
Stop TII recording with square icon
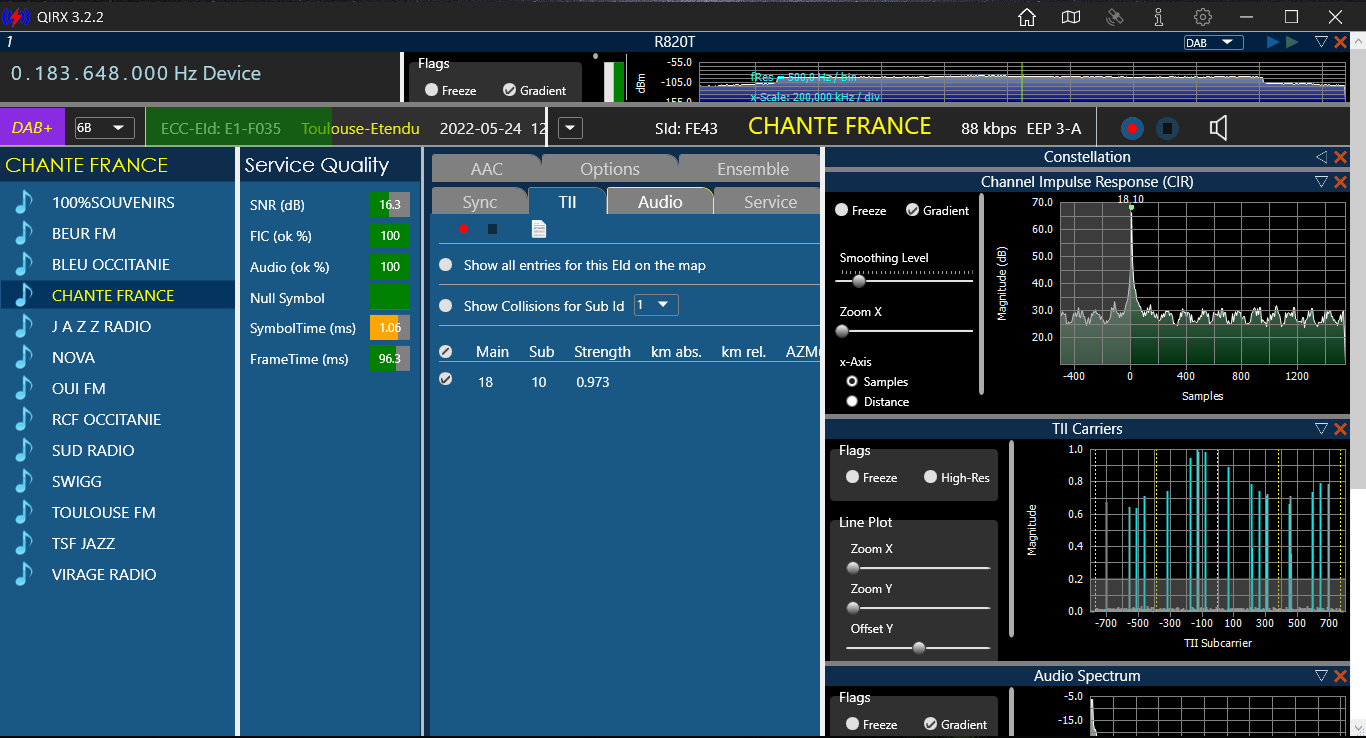pos(492,229)
